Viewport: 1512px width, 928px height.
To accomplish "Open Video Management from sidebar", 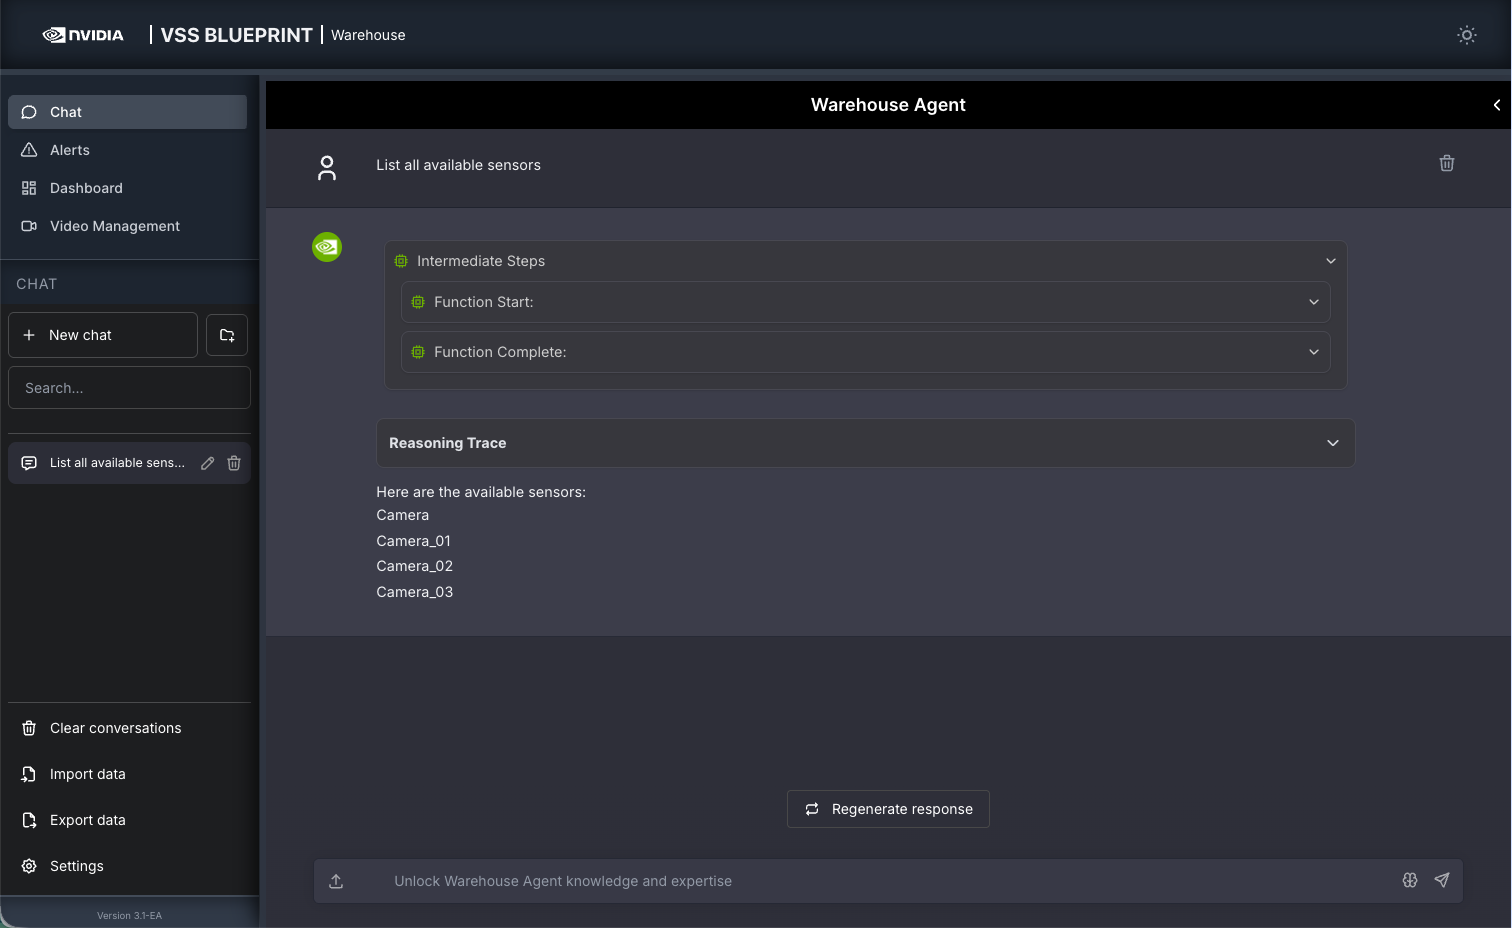I will [114, 226].
